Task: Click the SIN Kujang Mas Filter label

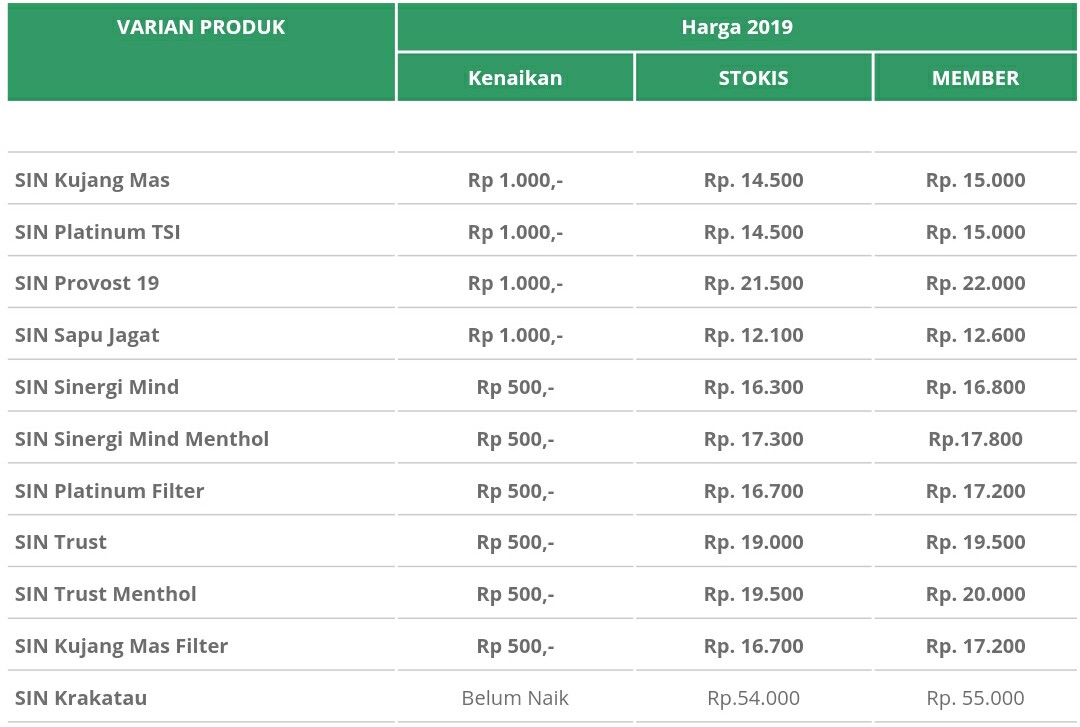Action: [x=121, y=646]
